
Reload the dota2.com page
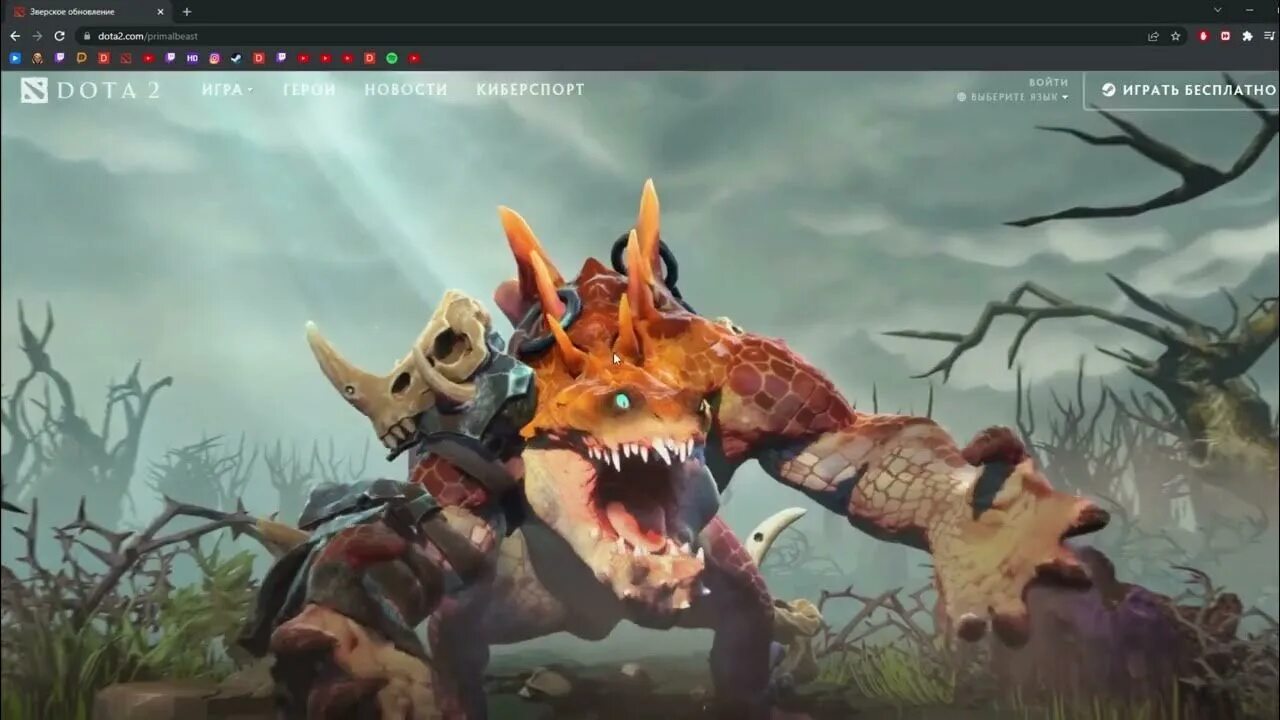click(x=59, y=36)
